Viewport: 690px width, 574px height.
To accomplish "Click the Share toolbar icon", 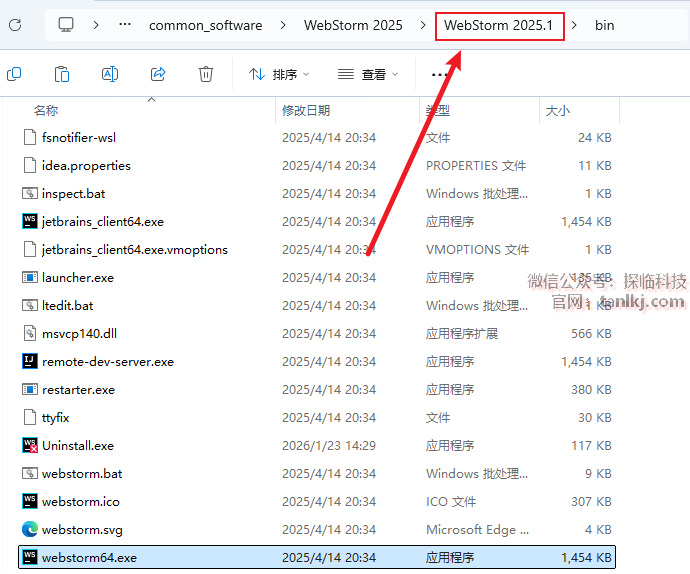I will click(158, 74).
